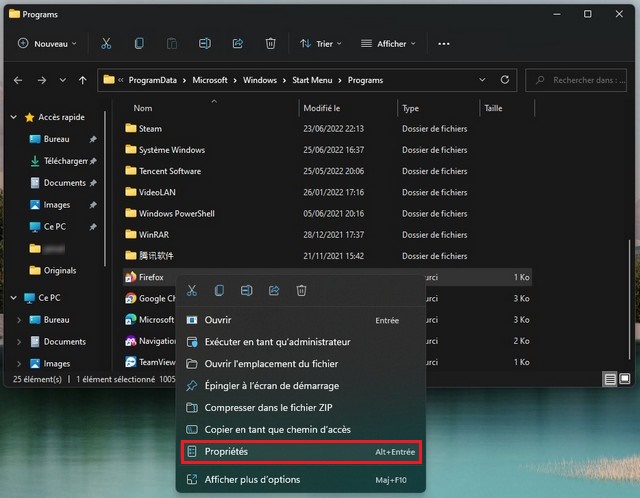Click the Copy icon in the context menu

click(x=219, y=291)
